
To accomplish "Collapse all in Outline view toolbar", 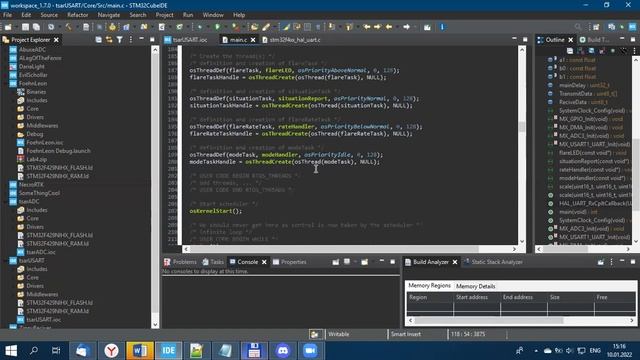I will point(570,51).
